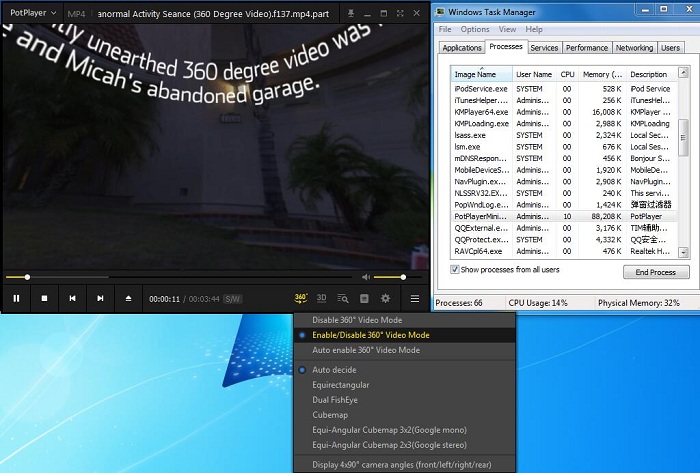Switch to the Users tab
700x473 pixels.
point(671,48)
